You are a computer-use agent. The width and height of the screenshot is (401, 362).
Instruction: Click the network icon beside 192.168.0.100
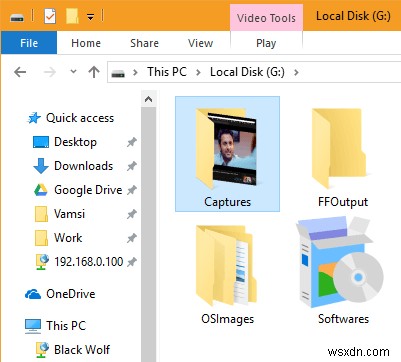point(42,262)
